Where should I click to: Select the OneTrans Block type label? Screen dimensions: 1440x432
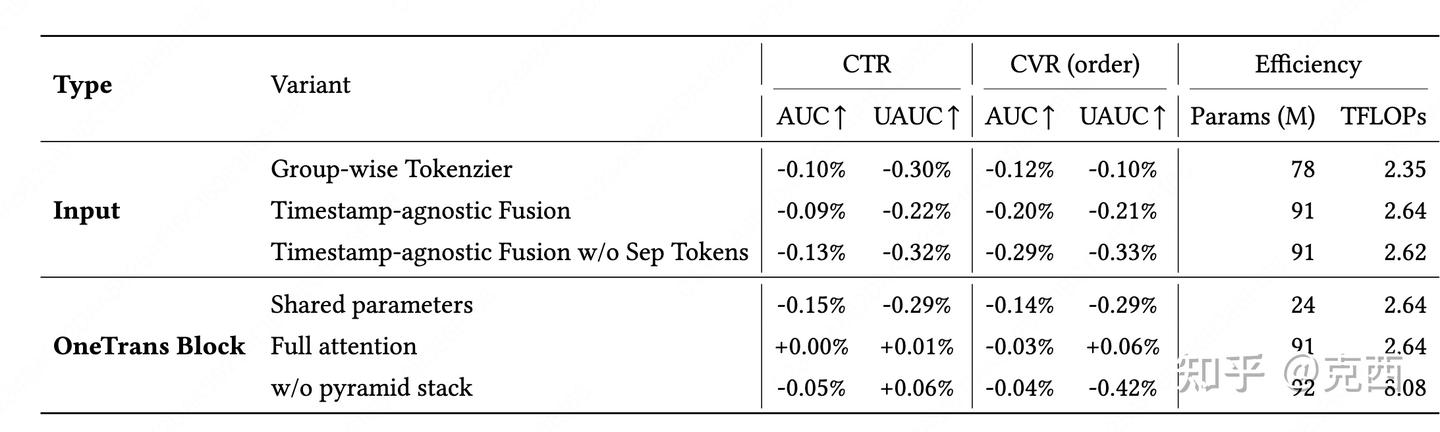[x=149, y=346]
